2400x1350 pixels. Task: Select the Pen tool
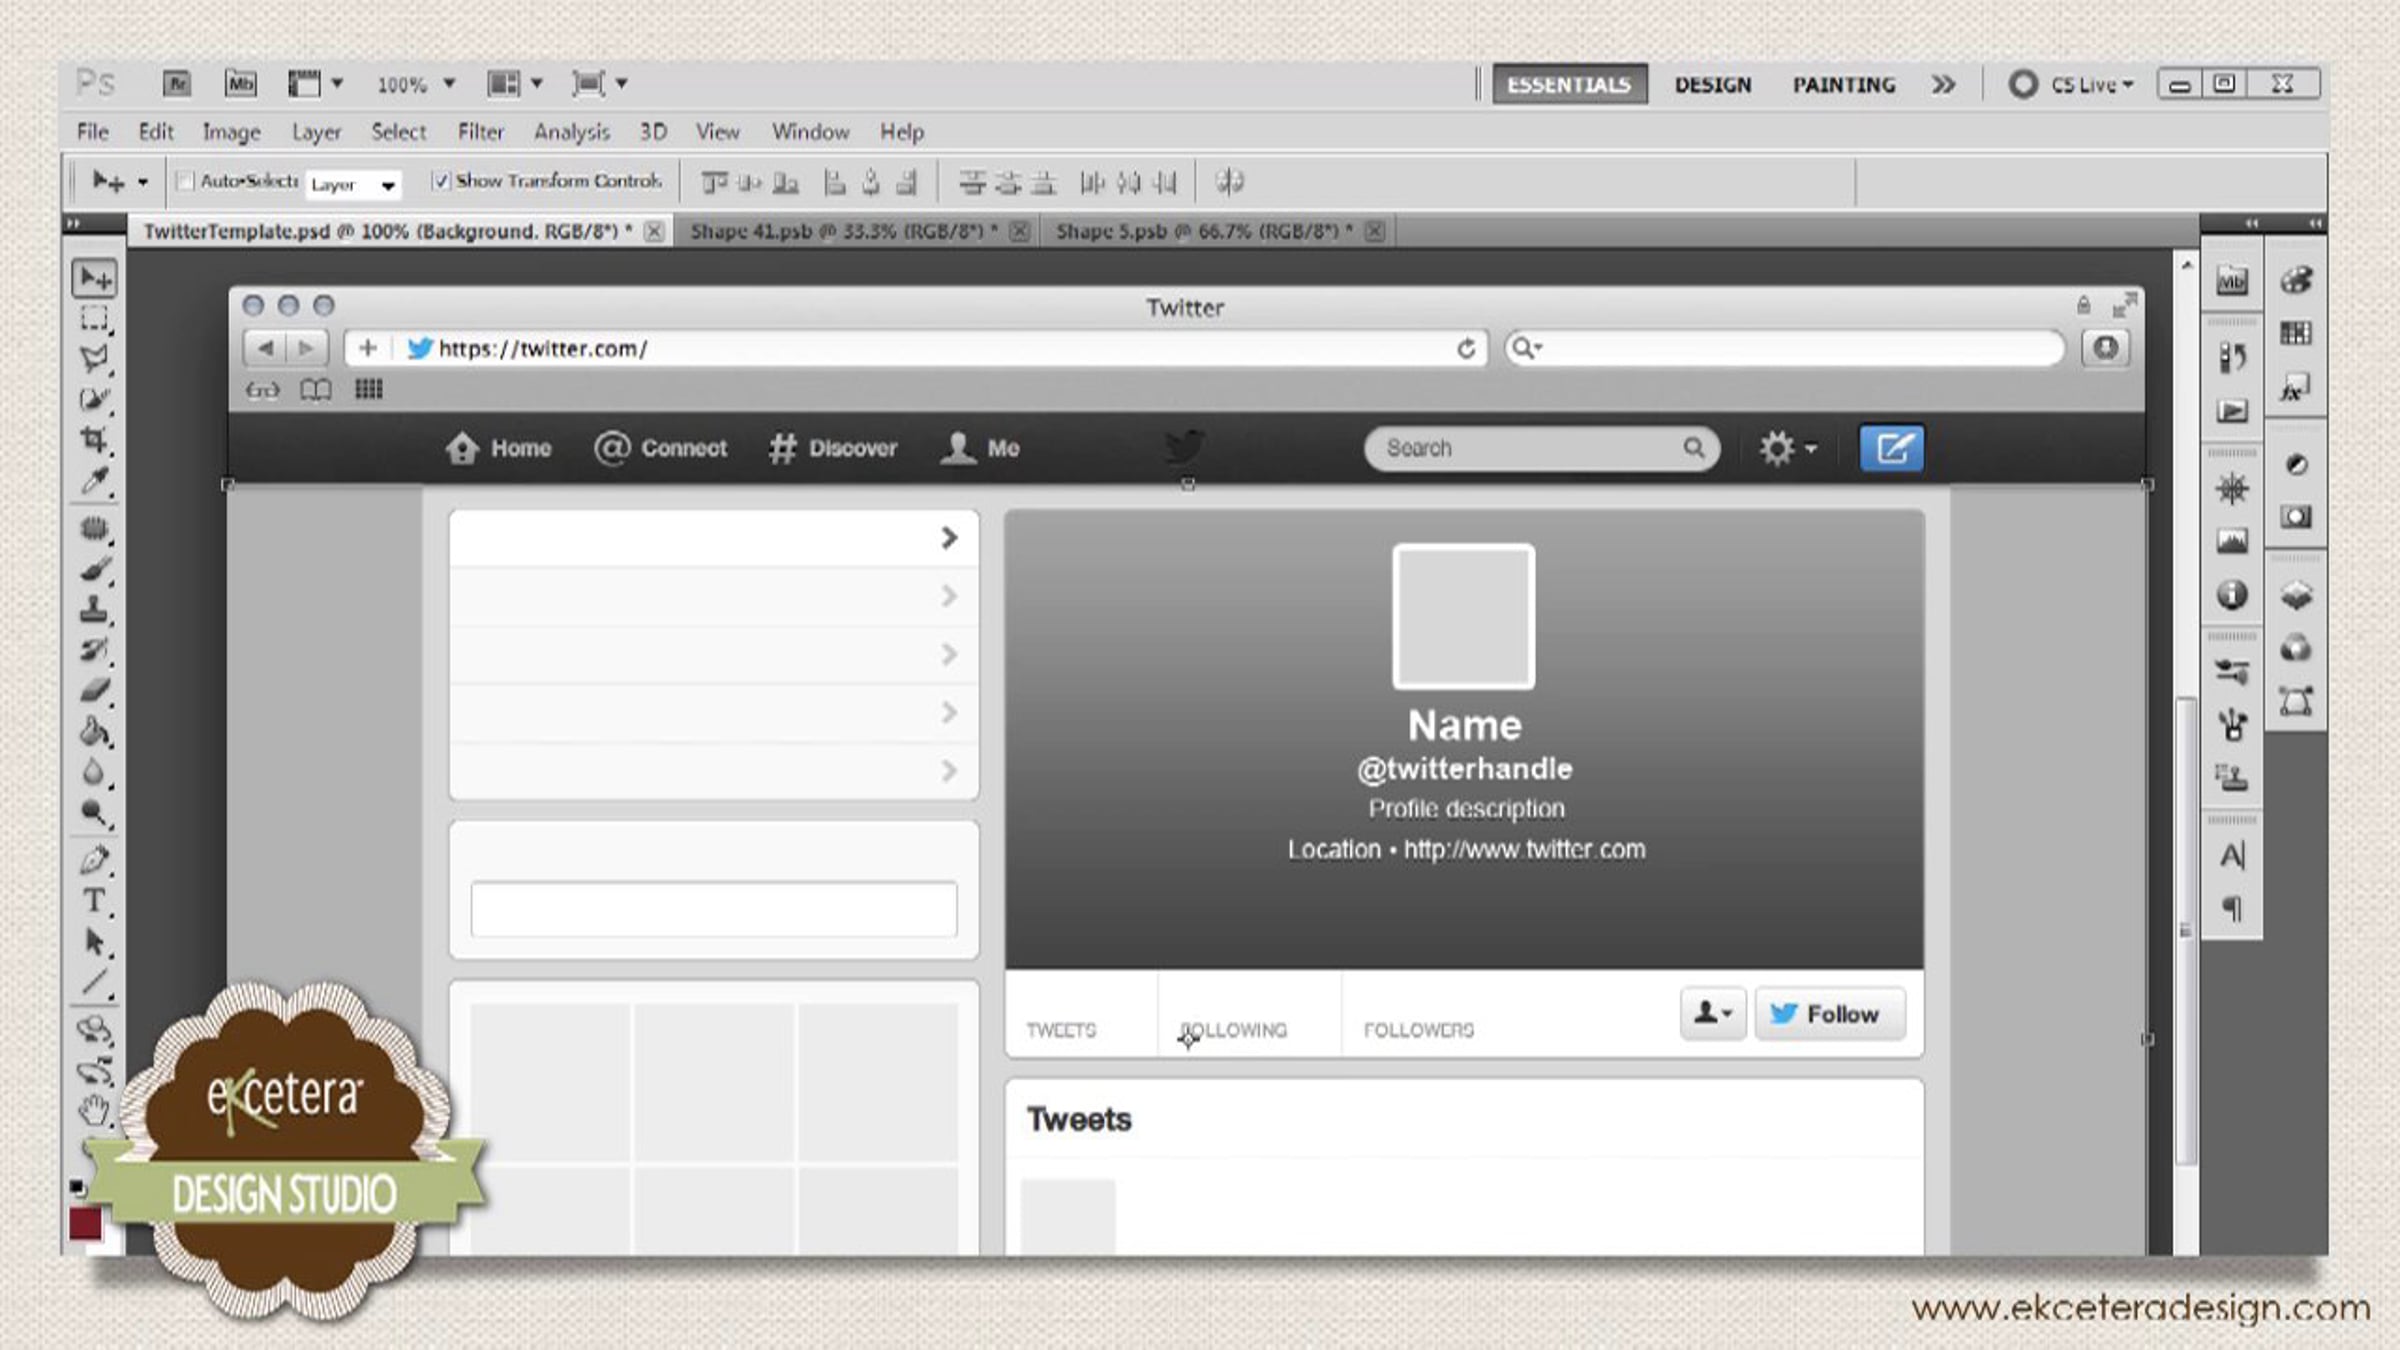94,859
